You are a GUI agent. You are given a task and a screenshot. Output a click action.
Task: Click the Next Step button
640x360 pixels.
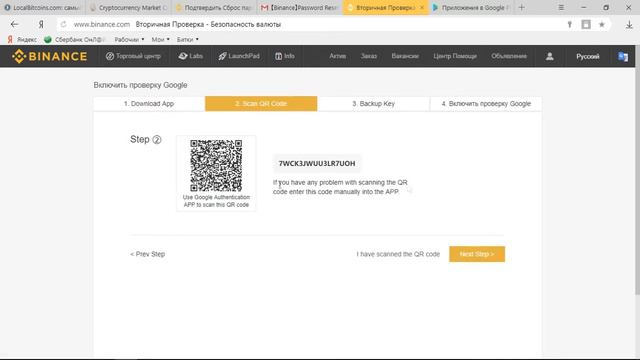[x=477, y=254]
